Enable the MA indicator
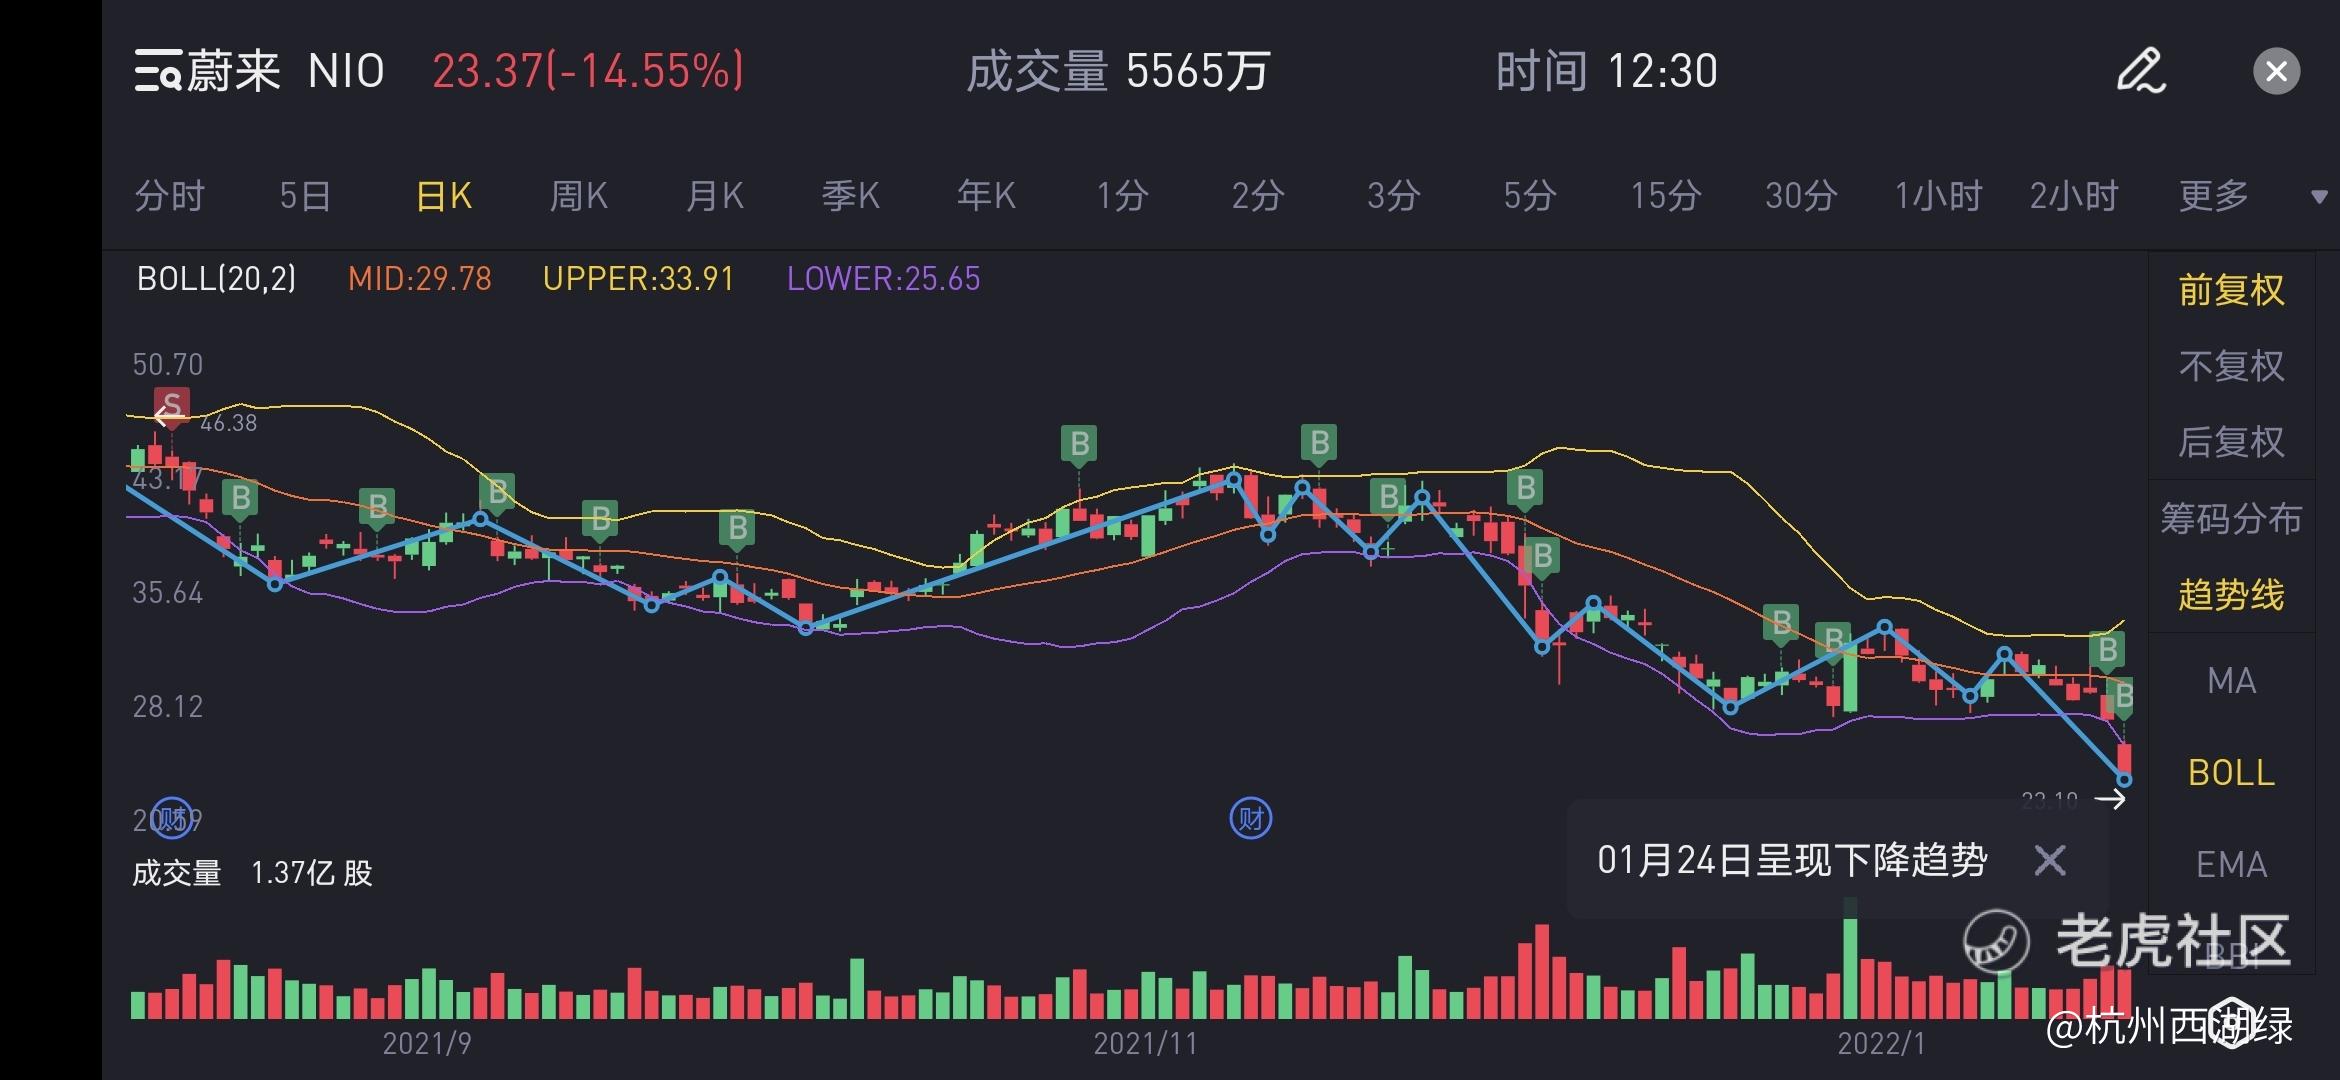This screenshot has width=2340, height=1080. click(x=2232, y=681)
